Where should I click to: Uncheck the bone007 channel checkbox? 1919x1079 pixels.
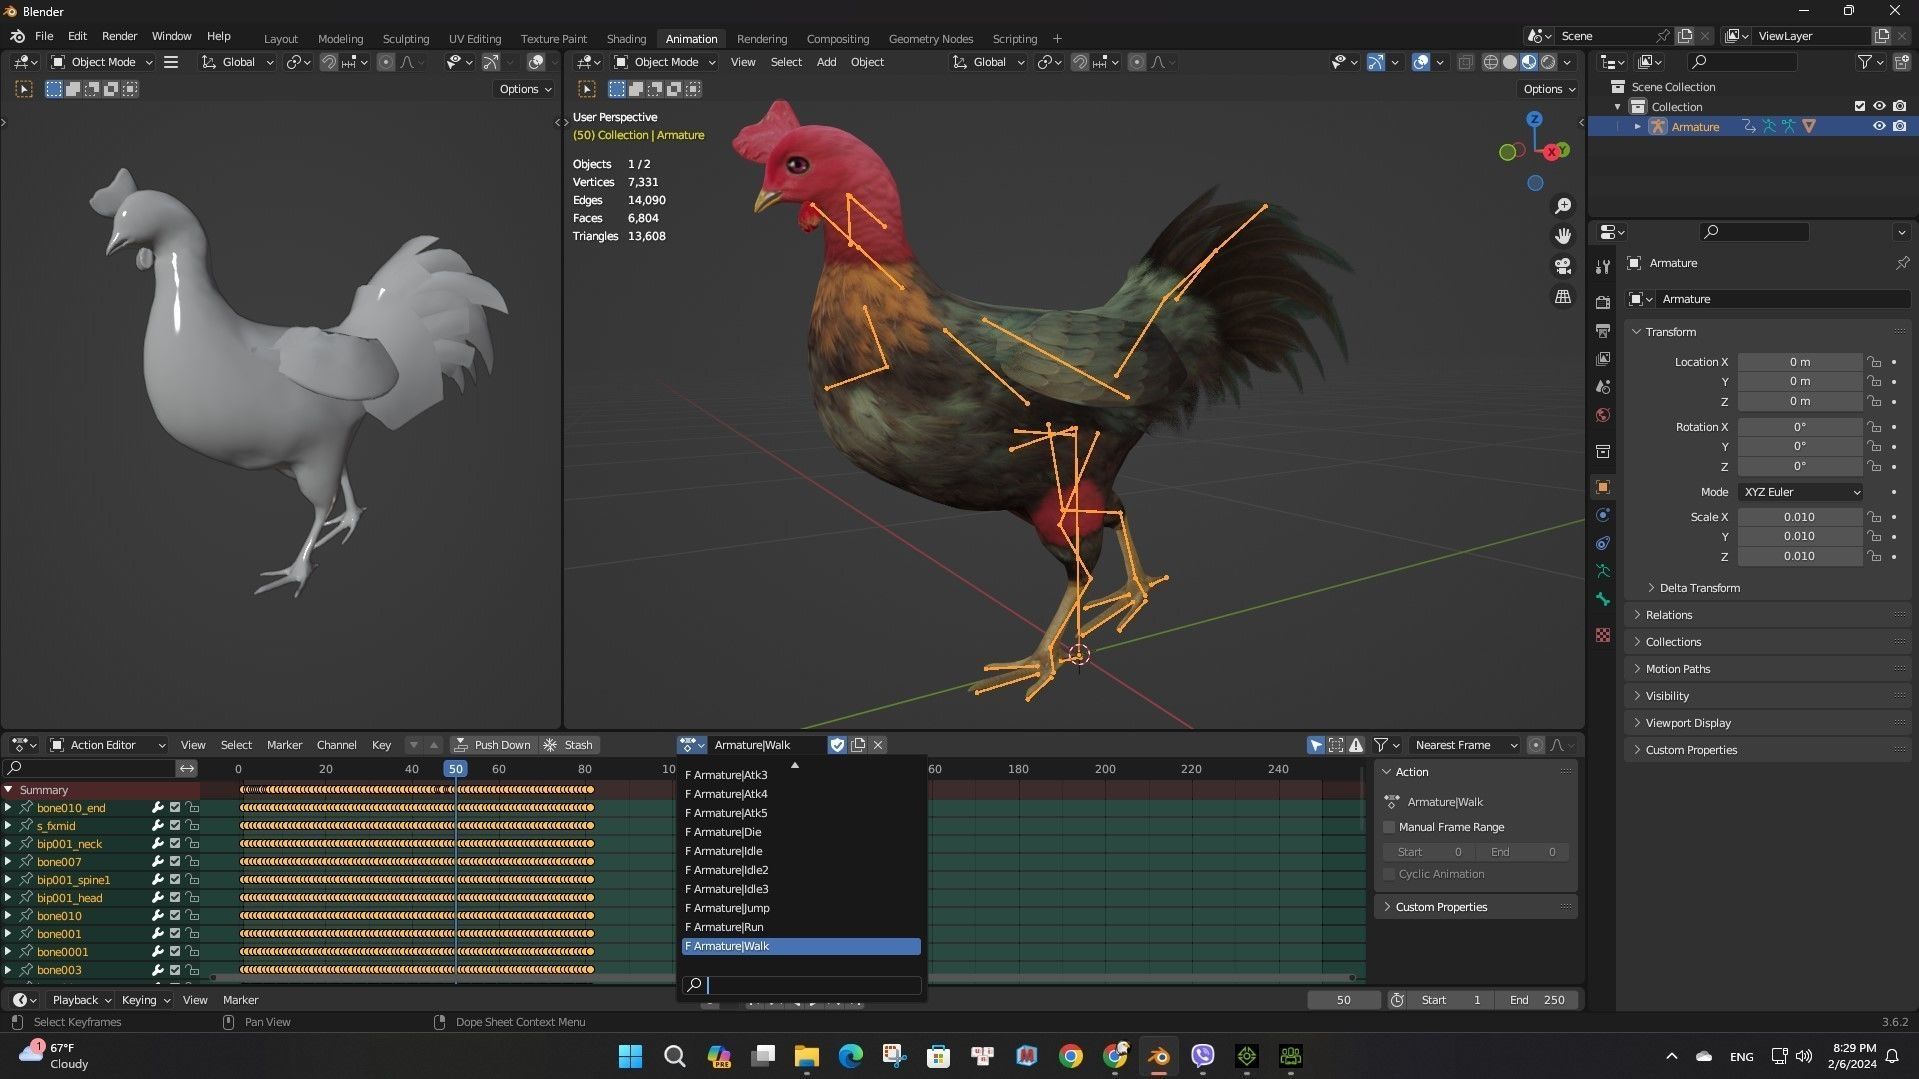coord(175,862)
